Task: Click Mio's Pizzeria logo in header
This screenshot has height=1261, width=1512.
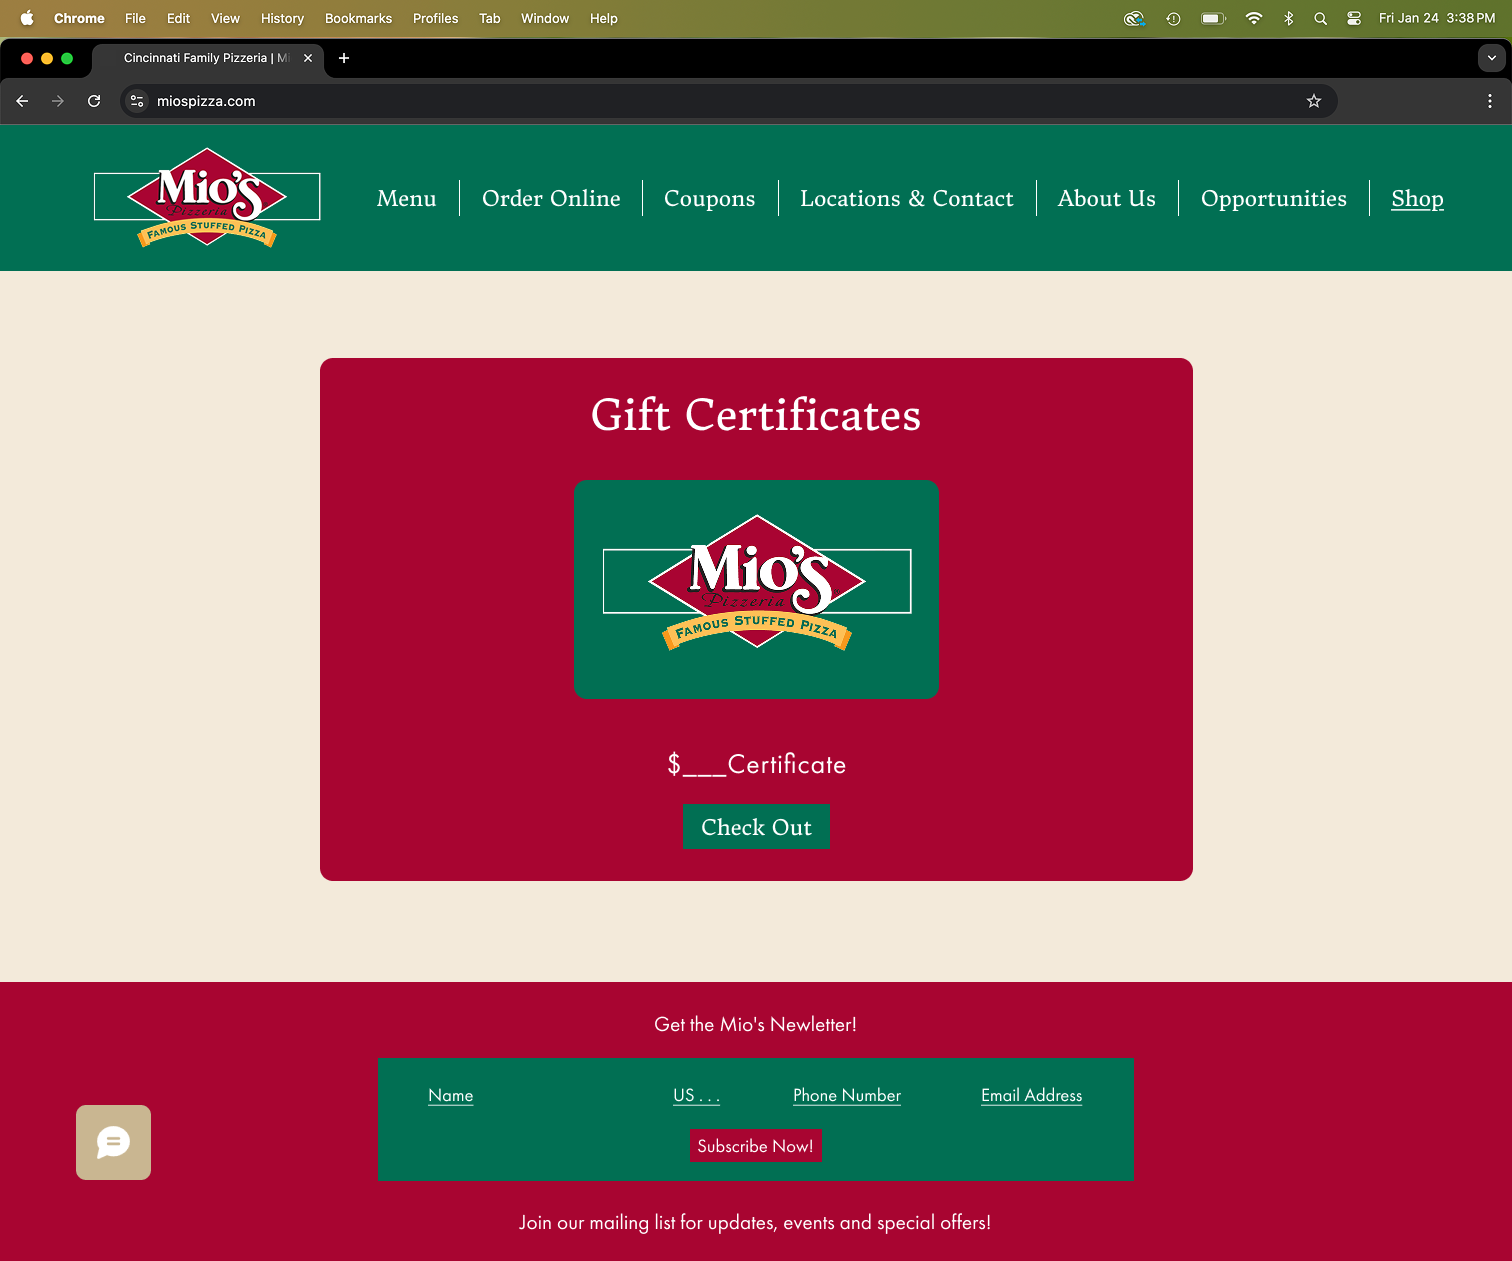Action: tap(207, 197)
